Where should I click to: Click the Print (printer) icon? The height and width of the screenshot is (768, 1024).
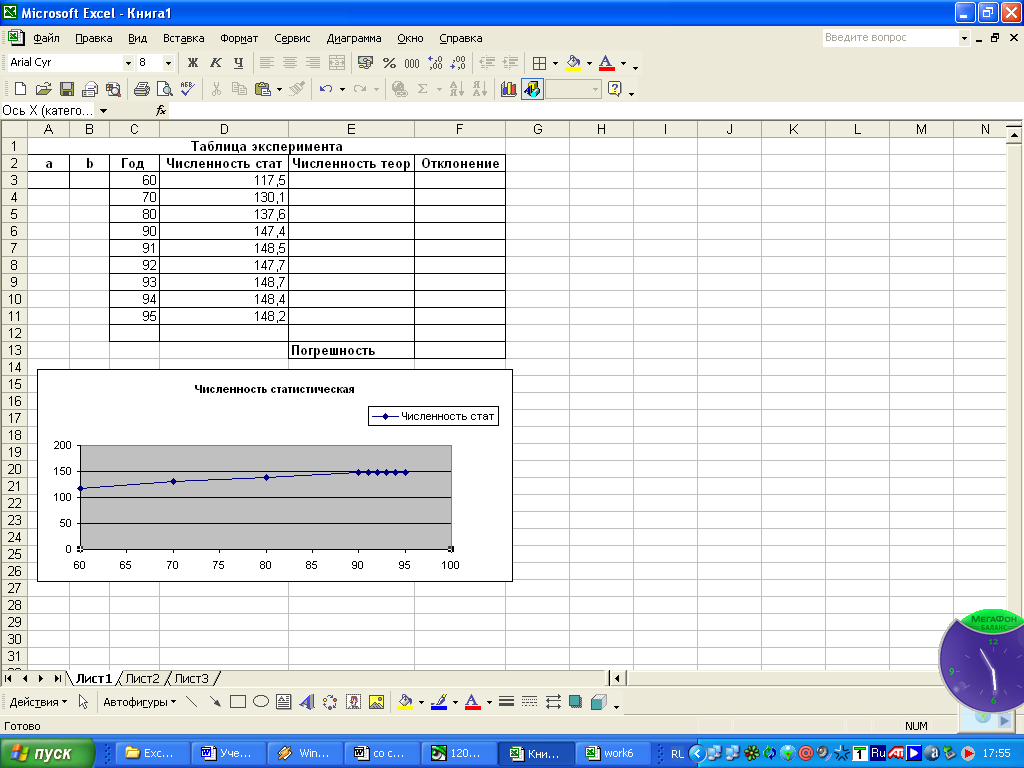(x=142, y=89)
